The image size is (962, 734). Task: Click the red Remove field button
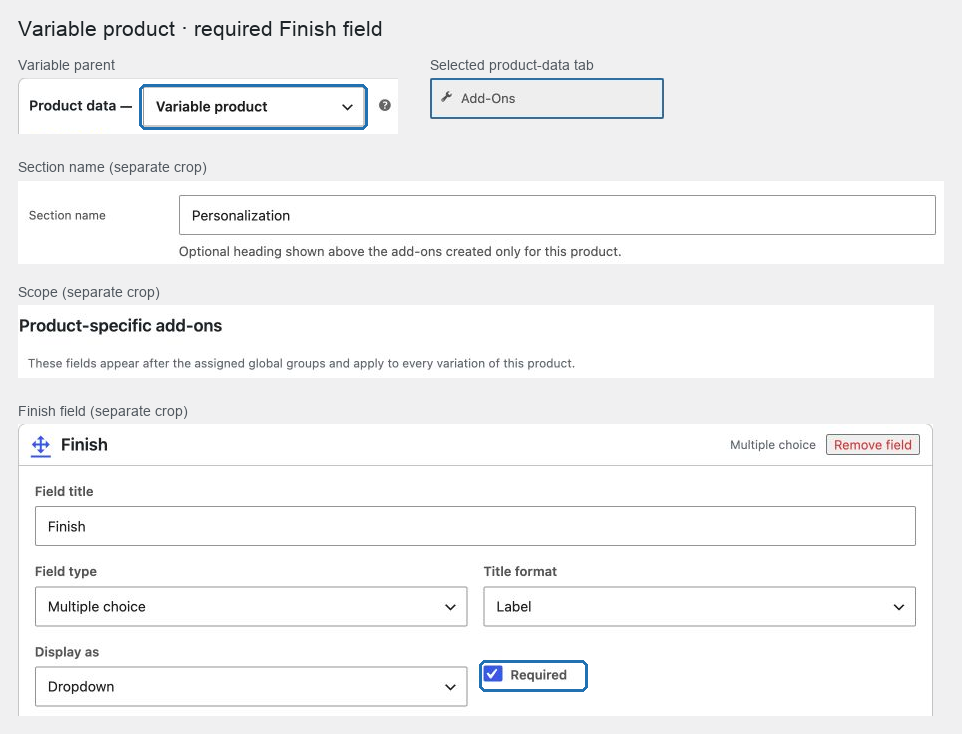872,445
